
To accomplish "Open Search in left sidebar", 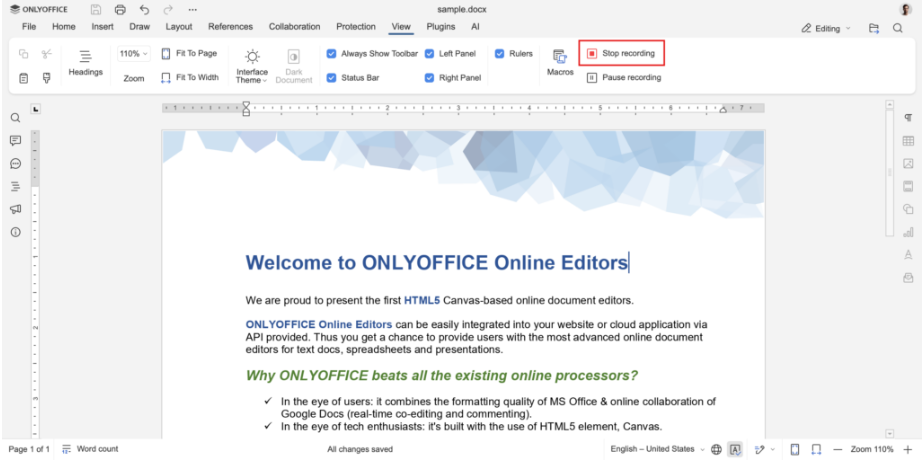I will coord(15,118).
